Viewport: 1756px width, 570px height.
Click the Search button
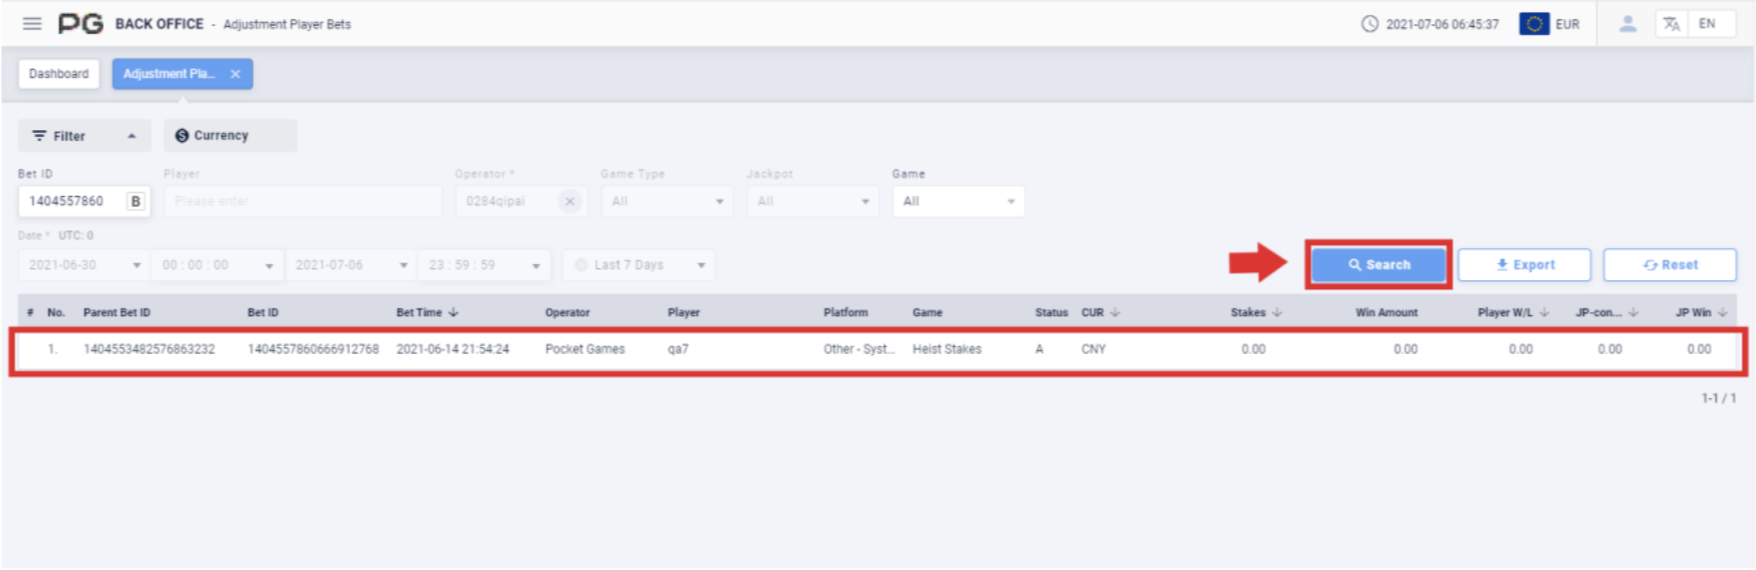[1379, 265]
